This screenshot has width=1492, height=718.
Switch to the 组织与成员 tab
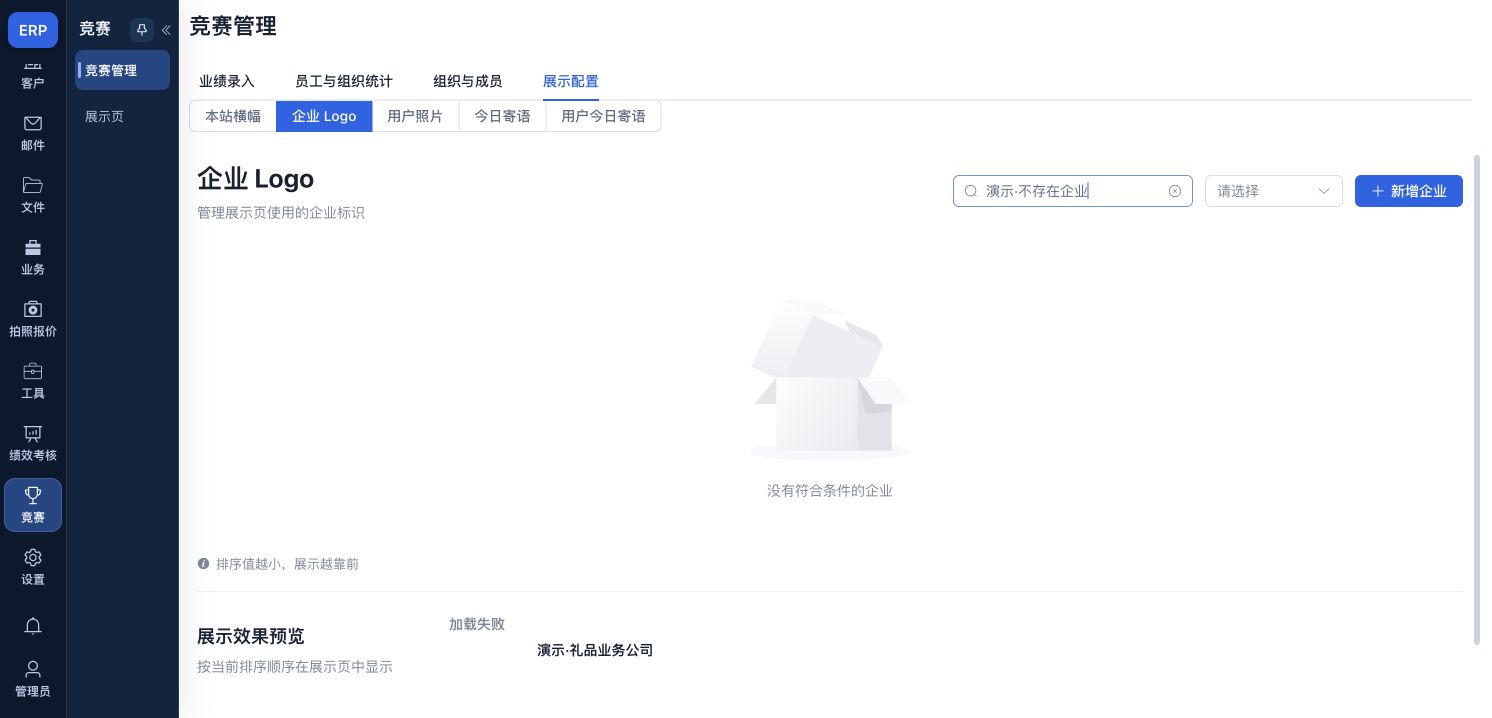(x=468, y=81)
